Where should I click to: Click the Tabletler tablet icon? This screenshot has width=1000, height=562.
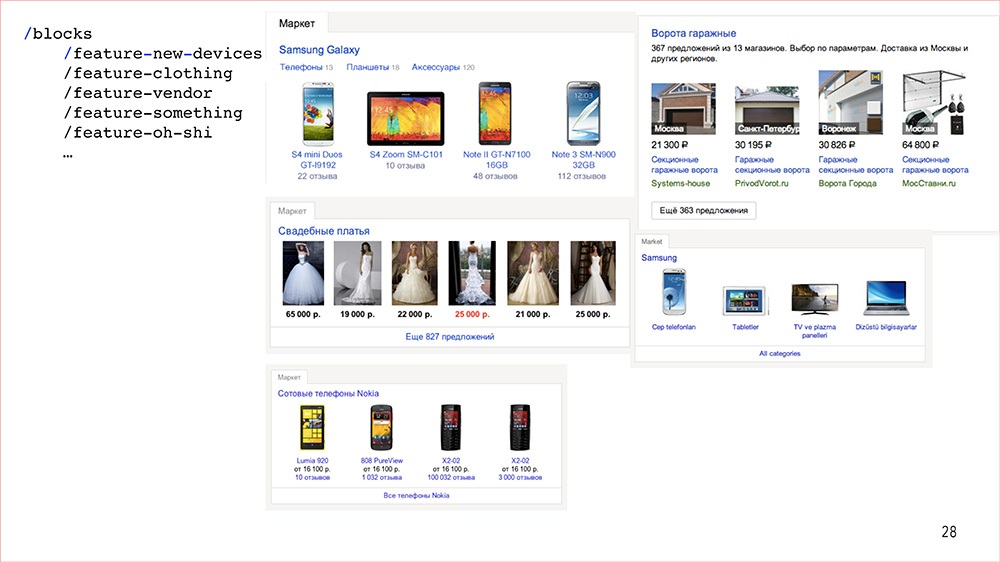745,300
